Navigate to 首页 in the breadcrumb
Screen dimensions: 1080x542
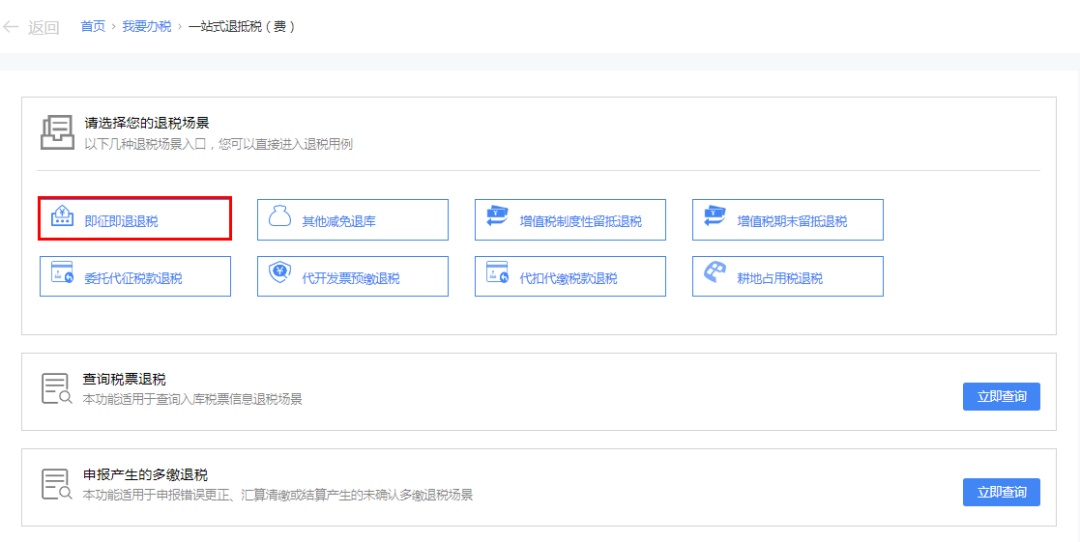point(93,26)
